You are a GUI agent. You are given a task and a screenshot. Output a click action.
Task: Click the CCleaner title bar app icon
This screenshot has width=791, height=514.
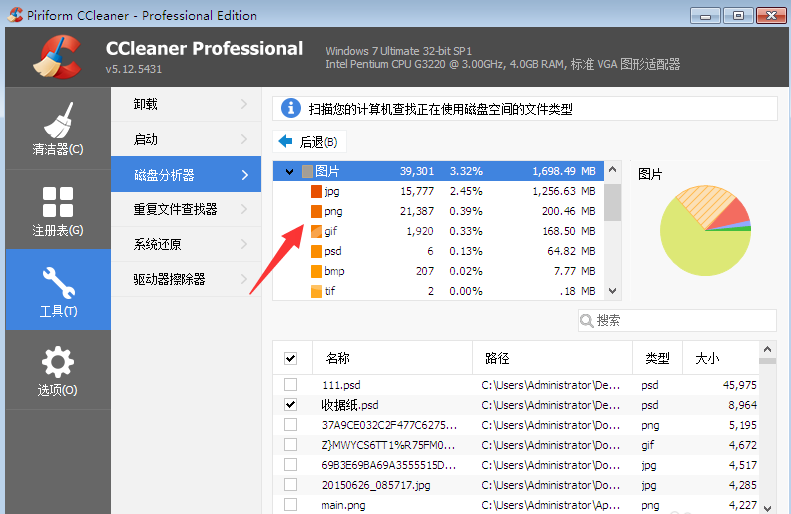[x=16, y=15]
